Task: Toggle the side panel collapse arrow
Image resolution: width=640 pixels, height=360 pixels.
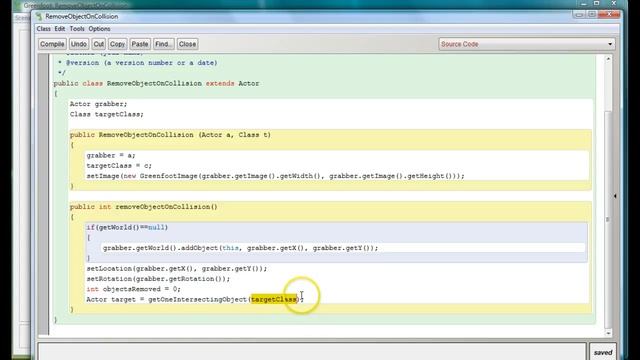Action: tap(615, 196)
